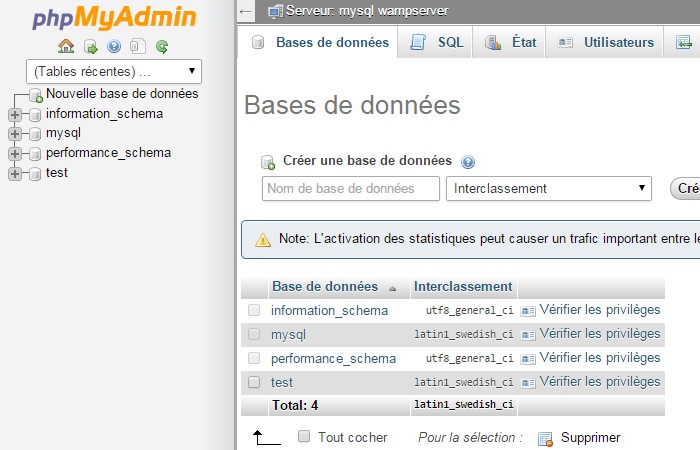Click the Supprimer drop icon
Screen dimensions: 700x450
545,439
